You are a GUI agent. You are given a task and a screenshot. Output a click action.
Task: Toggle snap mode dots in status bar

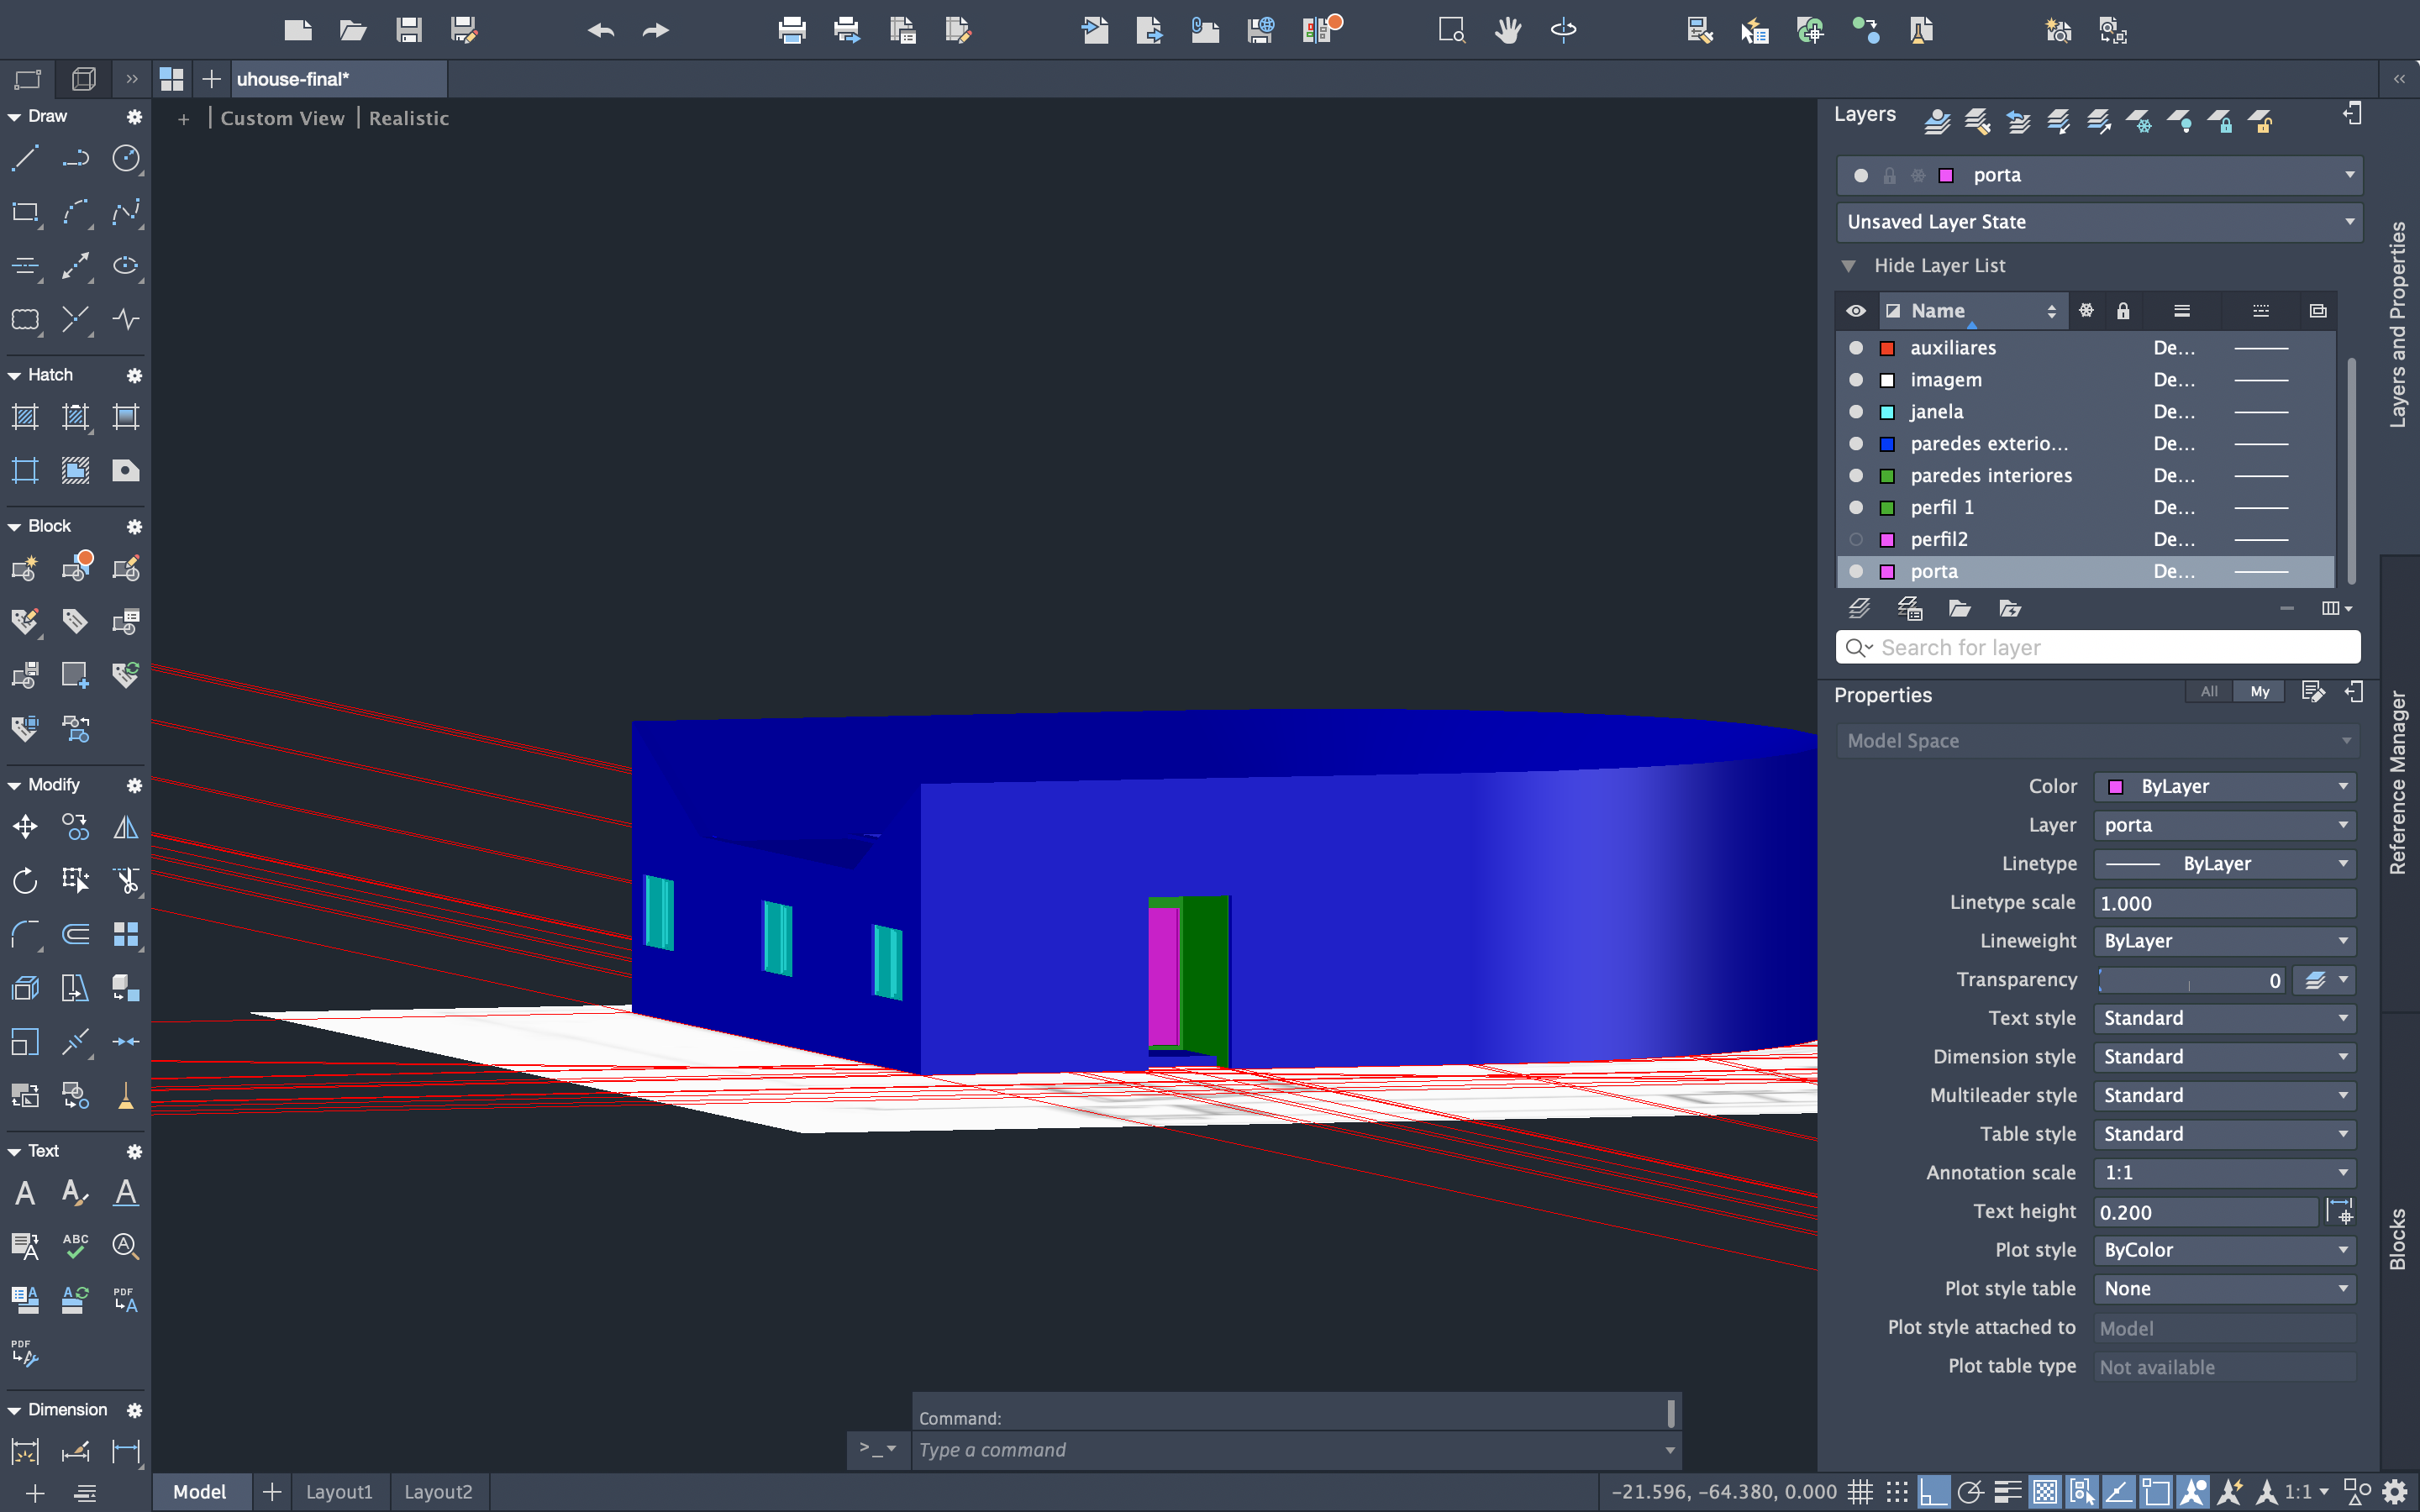tap(1897, 1492)
